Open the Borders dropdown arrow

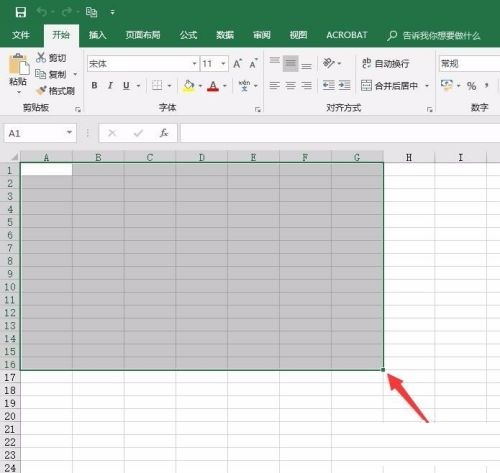coord(169,86)
